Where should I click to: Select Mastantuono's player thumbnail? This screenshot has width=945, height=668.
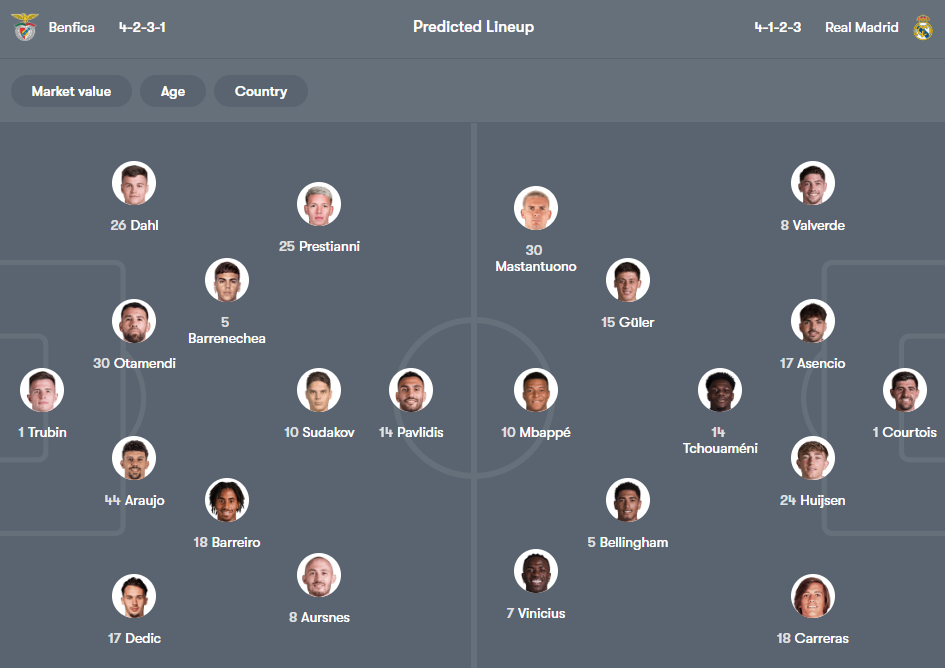(536, 208)
